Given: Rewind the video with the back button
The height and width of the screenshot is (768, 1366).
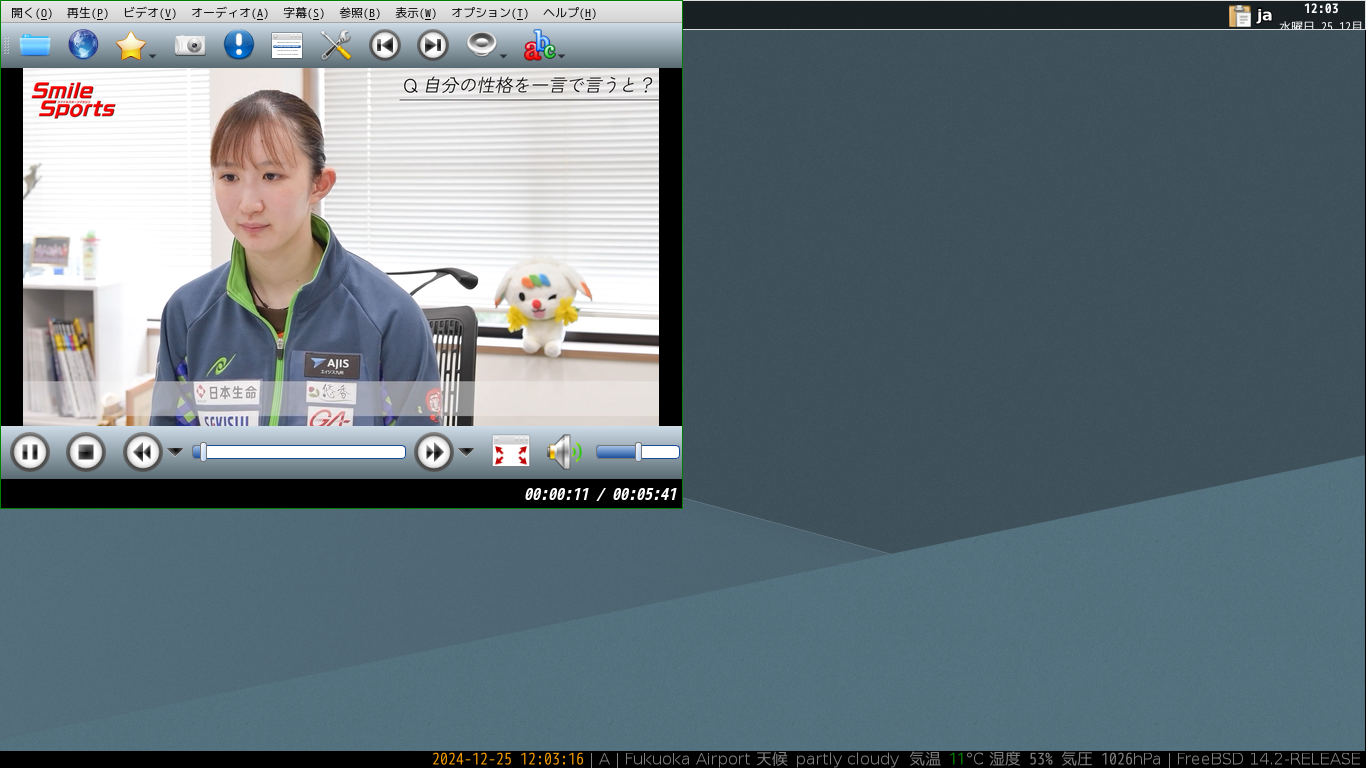Looking at the screenshot, I should coord(142,453).
